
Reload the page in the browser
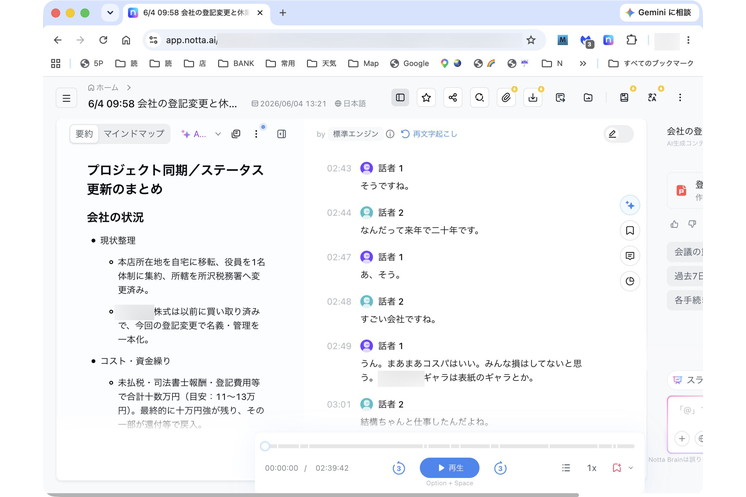point(103,40)
